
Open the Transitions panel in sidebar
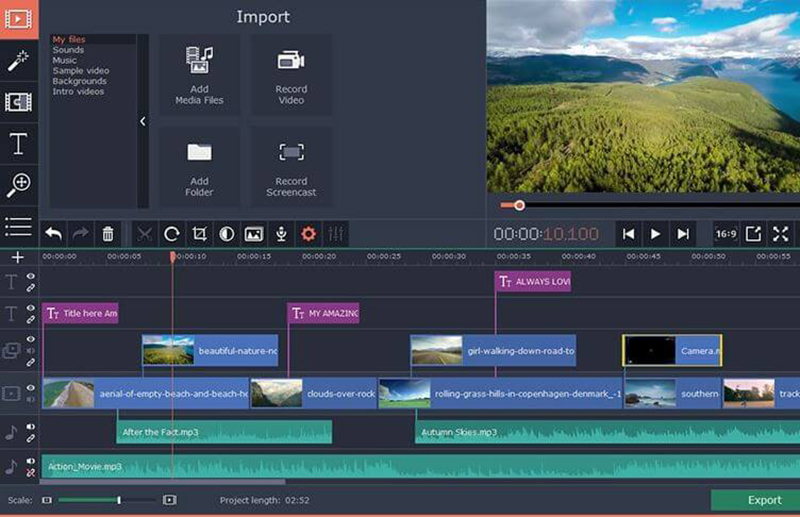tap(18, 102)
